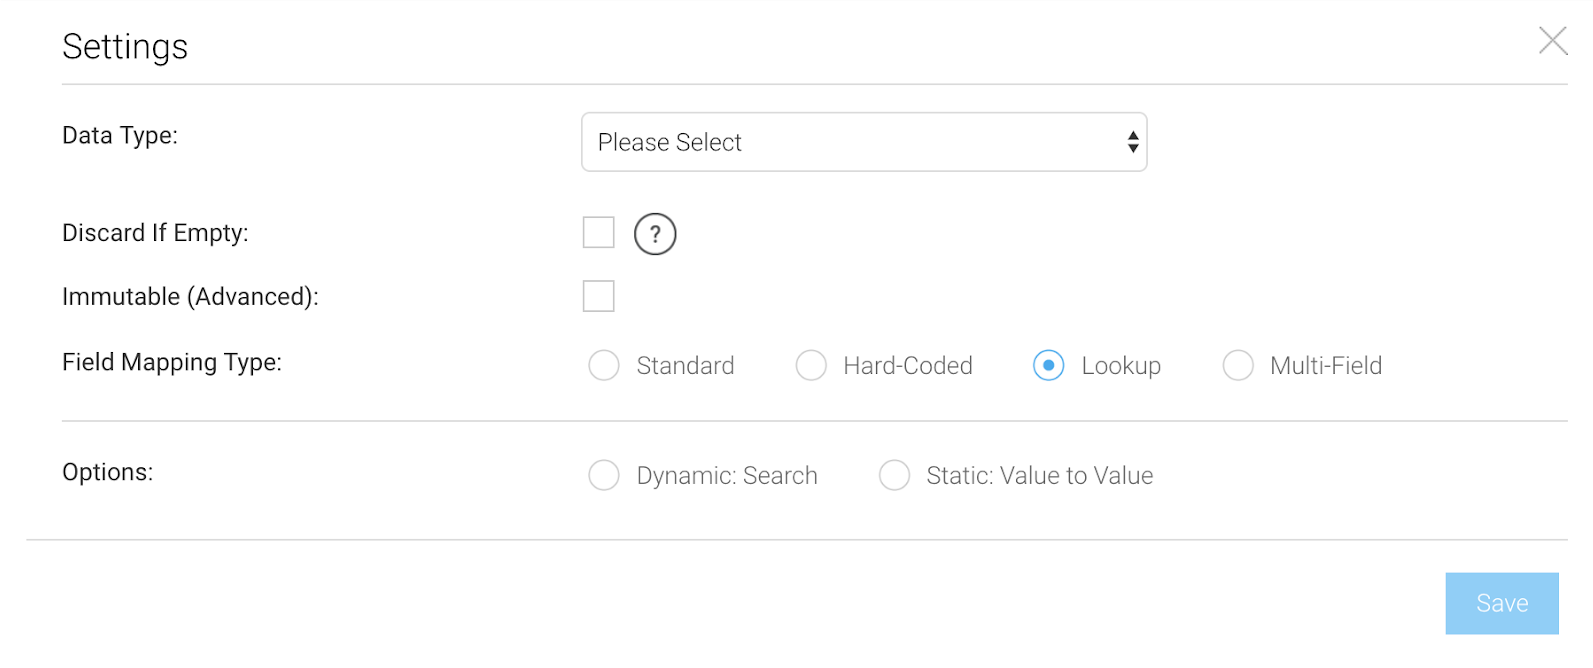
Task: Close the Settings dialog with the X
Action: click(x=1552, y=41)
